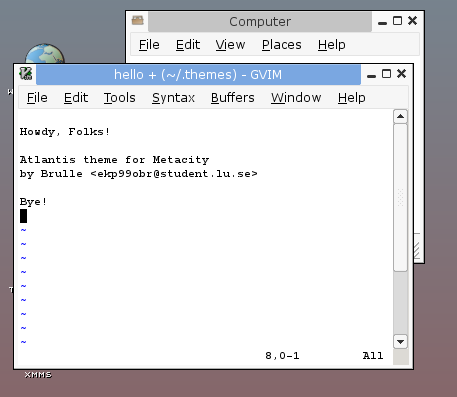Close the Computer window
Image resolution: width=457 pixels, height=397 pixels.
(x=413, y=21)
